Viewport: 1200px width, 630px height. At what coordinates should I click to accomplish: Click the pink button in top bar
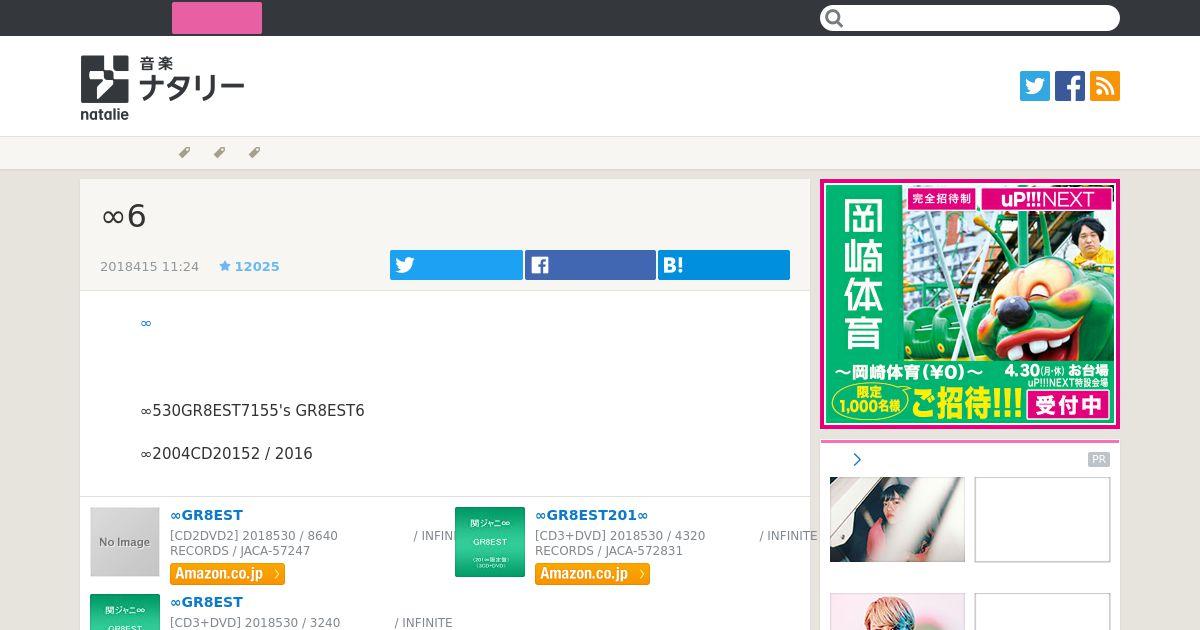217,18
